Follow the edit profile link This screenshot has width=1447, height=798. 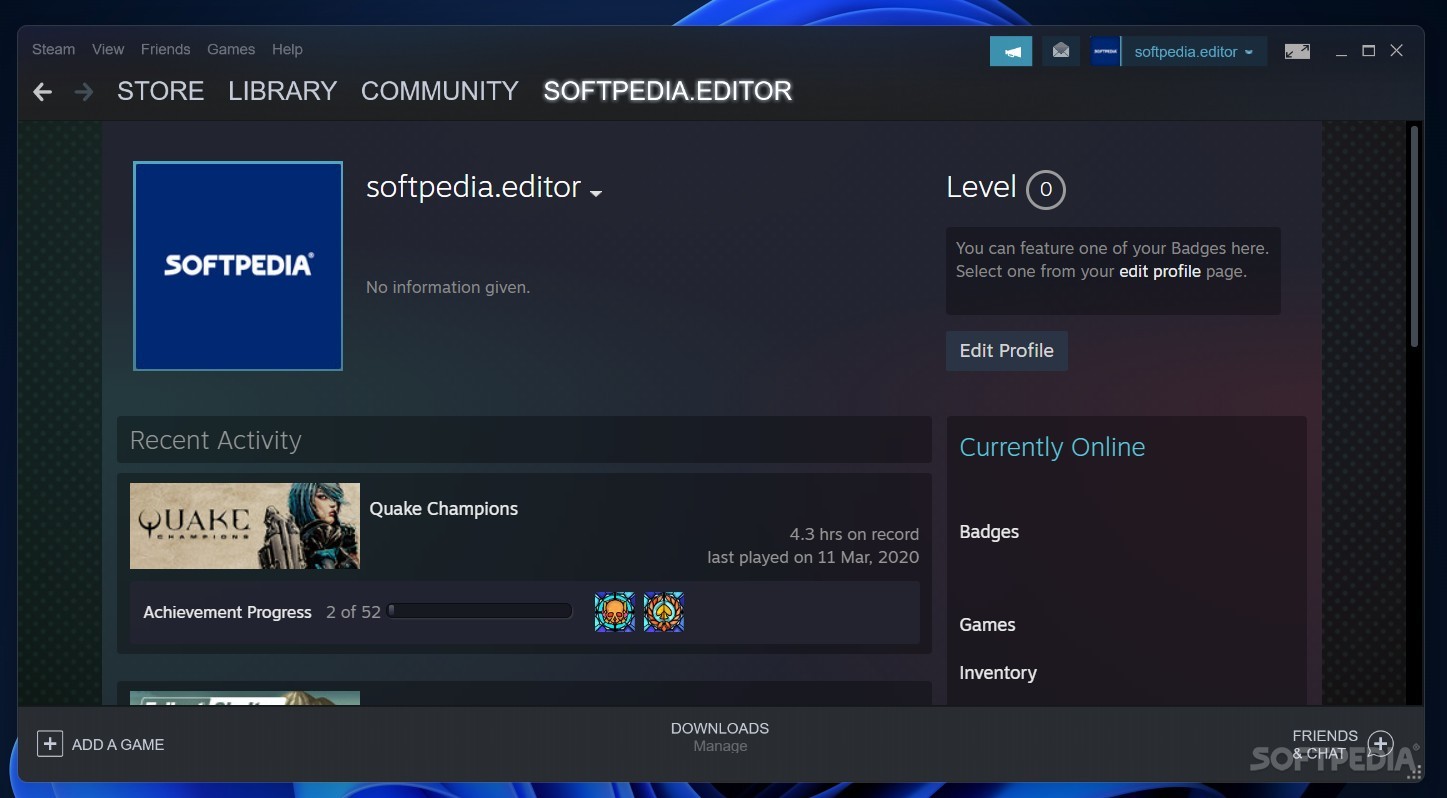(x=1159, y=271)
